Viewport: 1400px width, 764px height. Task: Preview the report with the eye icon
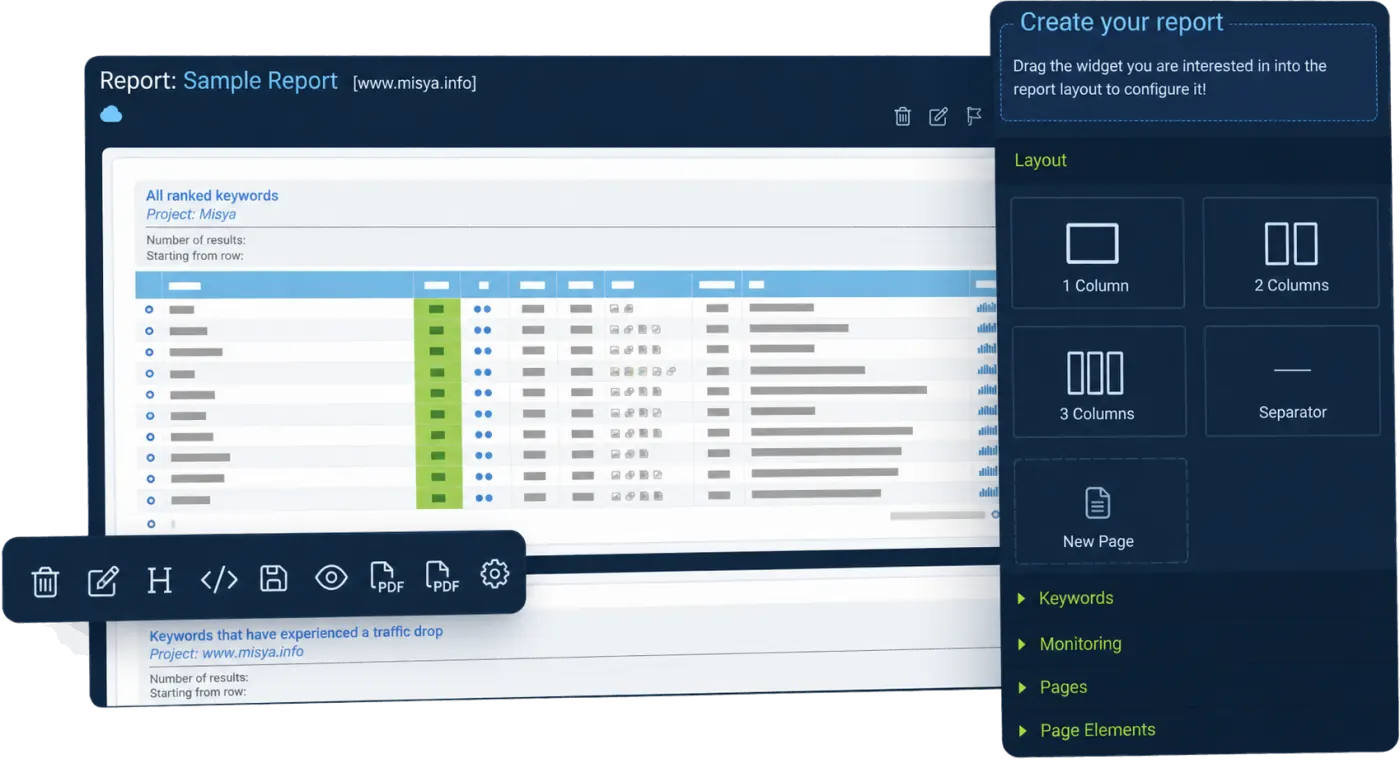(331, 577)
